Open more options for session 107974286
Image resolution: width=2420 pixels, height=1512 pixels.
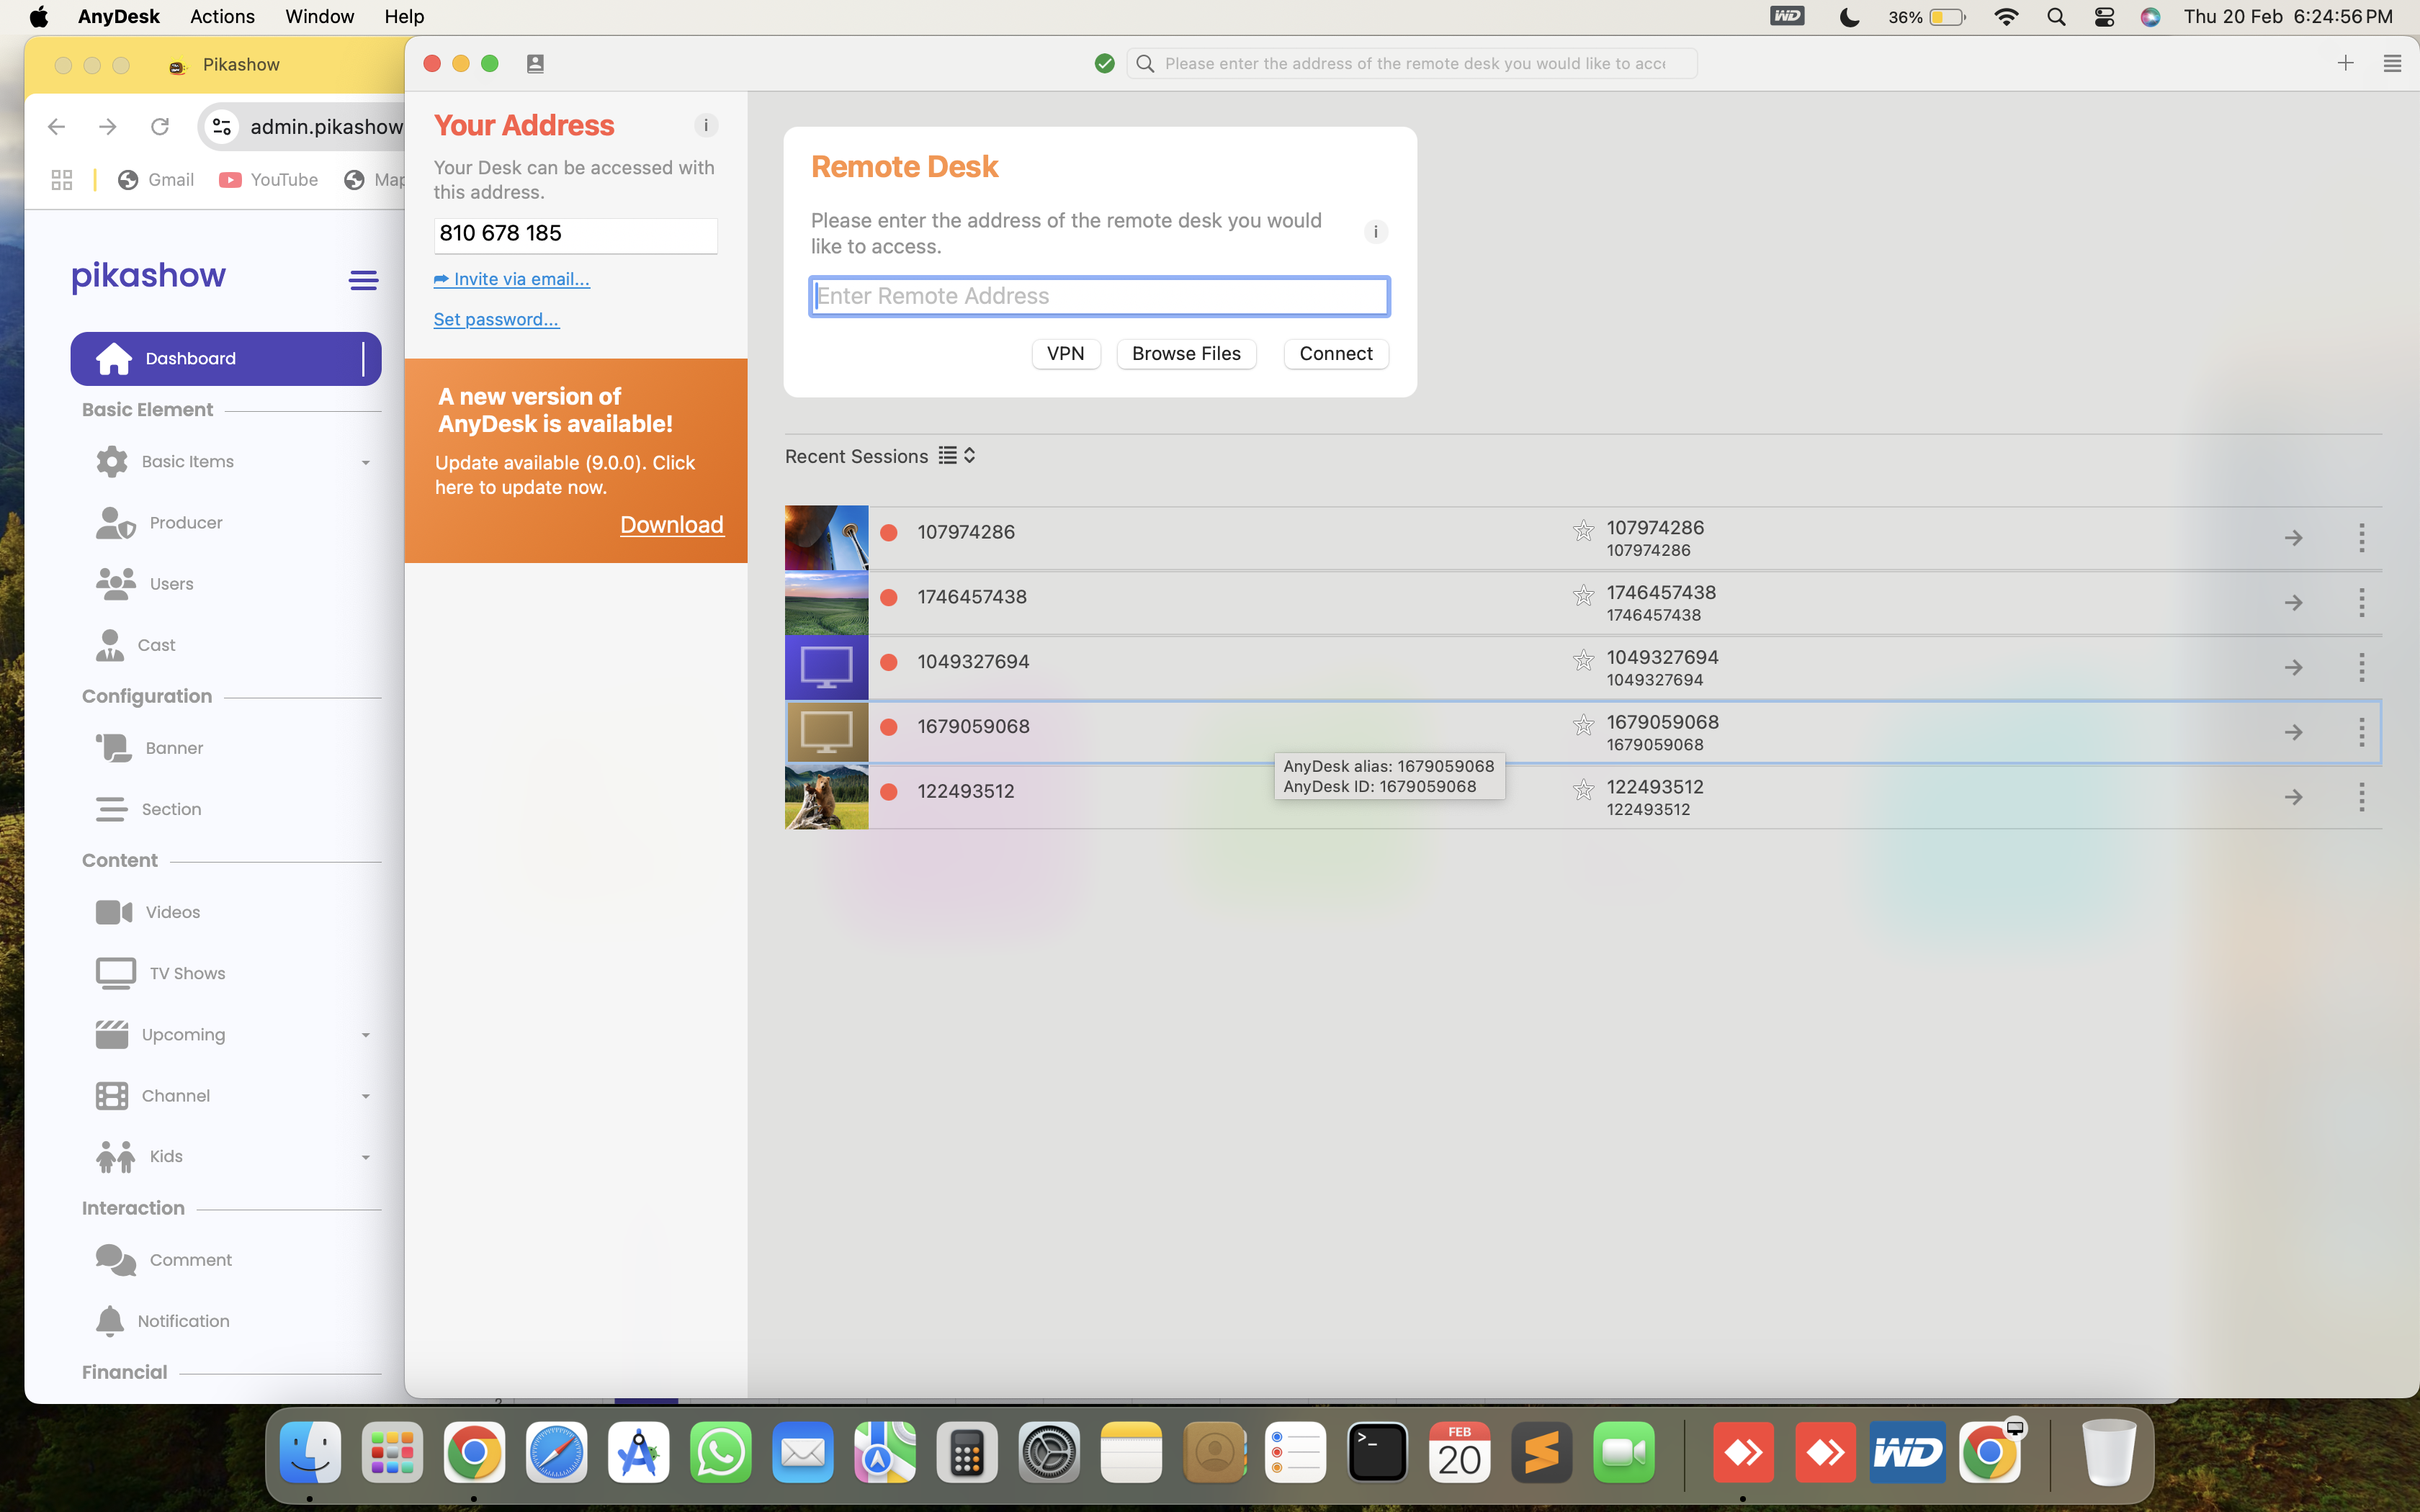coord(2361,538)
